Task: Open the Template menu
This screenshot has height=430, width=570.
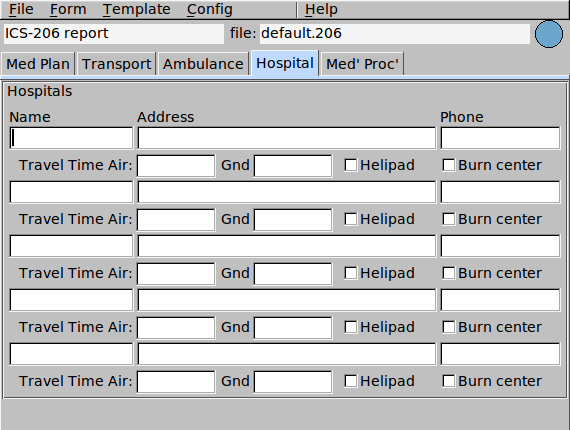Action: point(136,9)
